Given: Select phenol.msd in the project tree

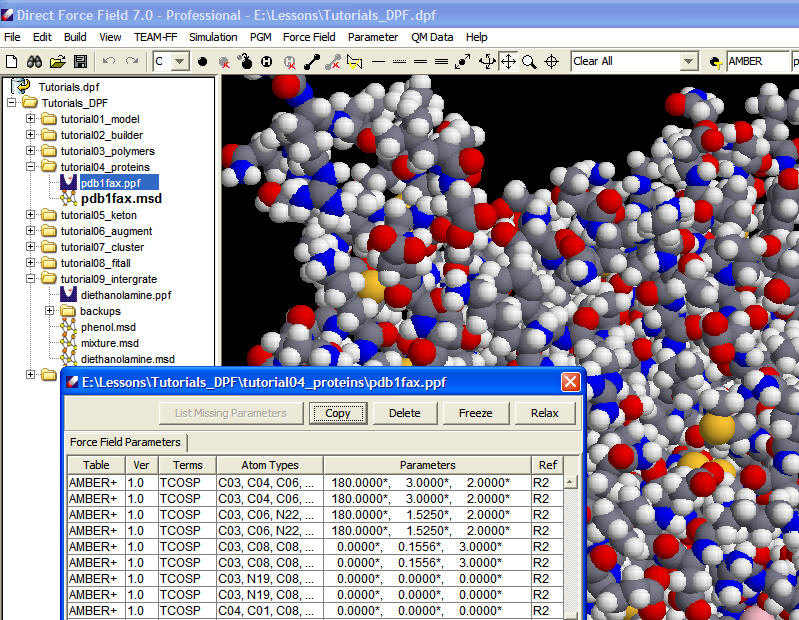Looking at the screenshot, I should tap(108, 327).
